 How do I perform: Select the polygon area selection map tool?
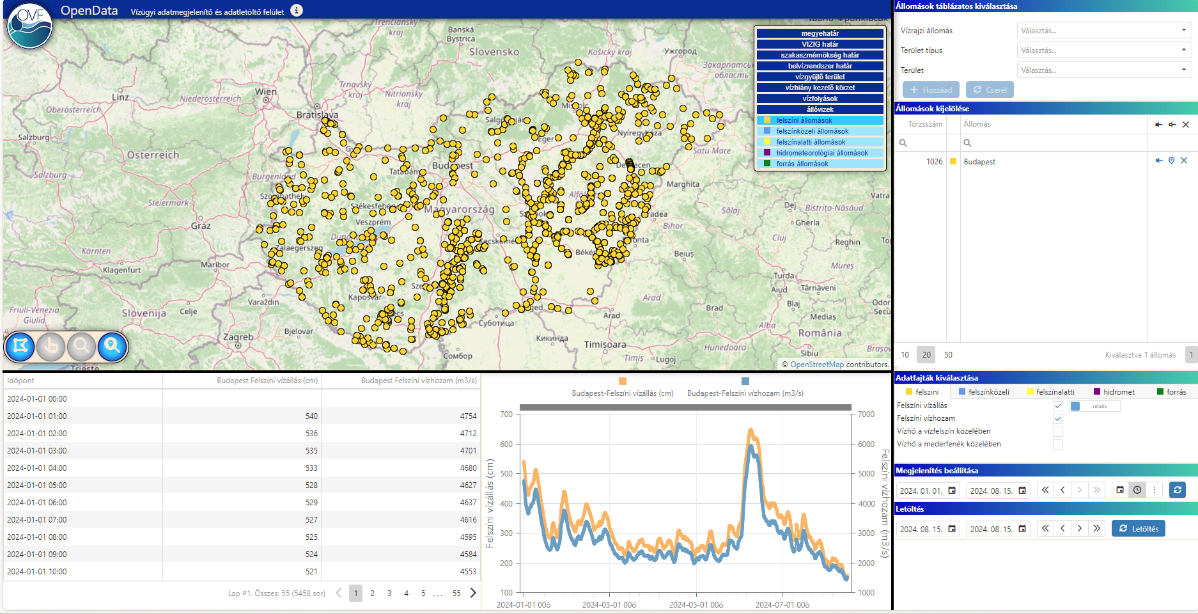point(19,347)
